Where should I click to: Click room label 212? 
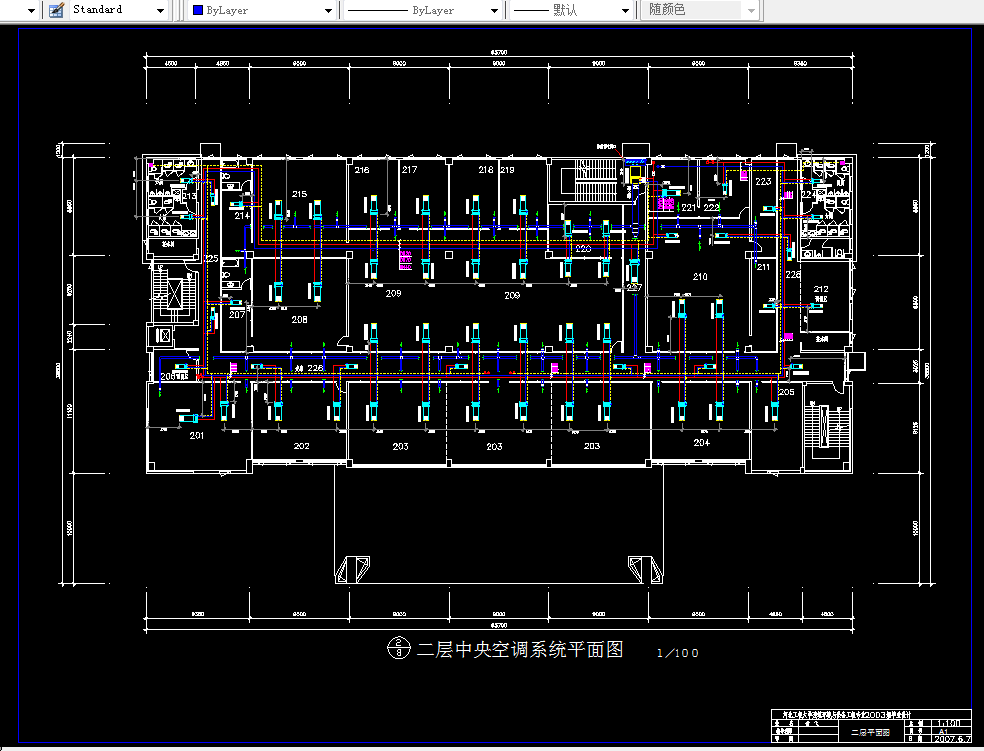pos(821,289)
